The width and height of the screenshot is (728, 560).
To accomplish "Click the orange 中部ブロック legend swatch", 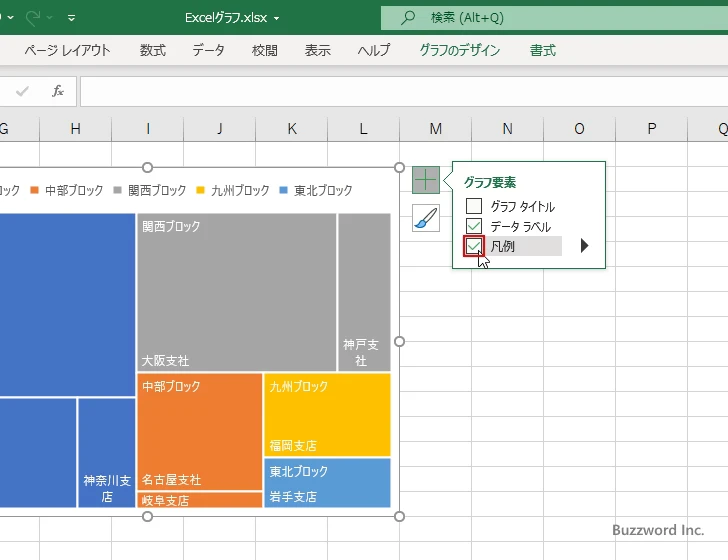I will (34, 190).
